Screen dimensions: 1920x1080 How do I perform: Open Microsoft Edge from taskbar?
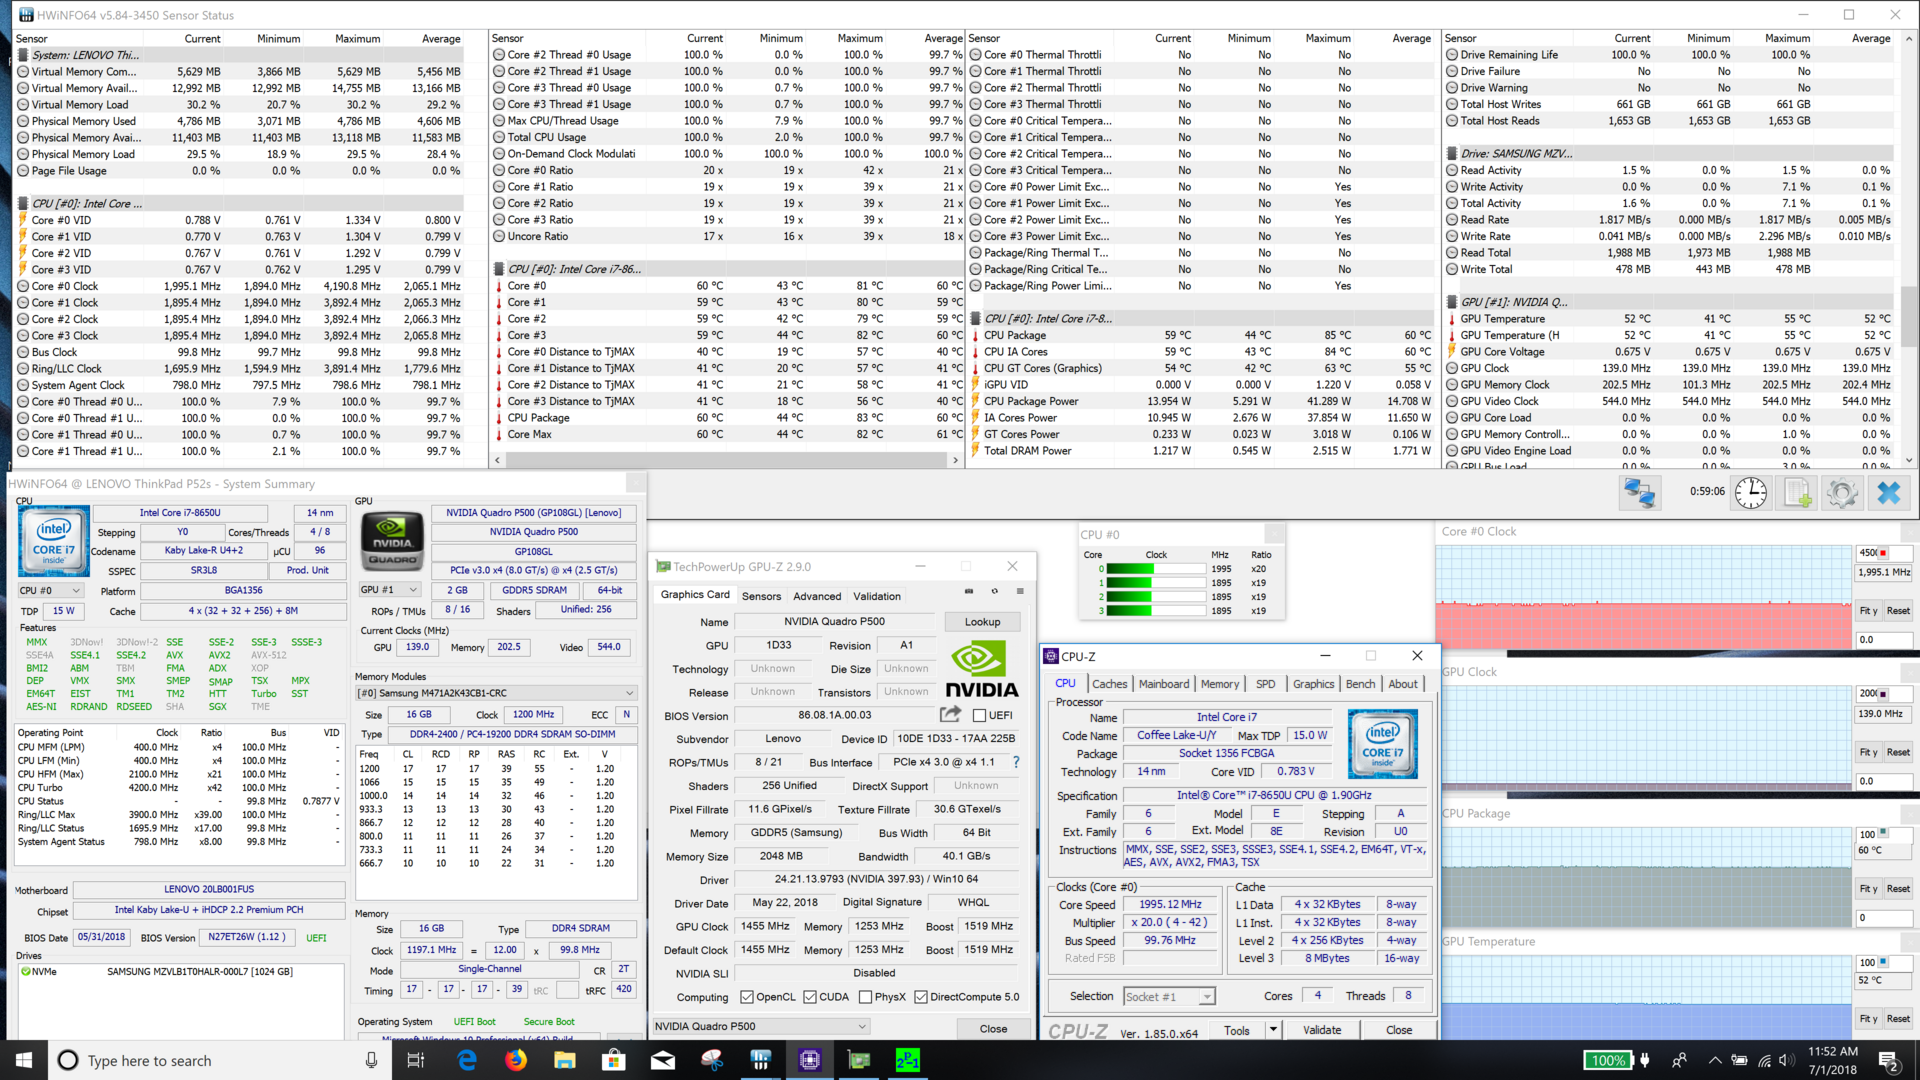tap(467, 1060)
